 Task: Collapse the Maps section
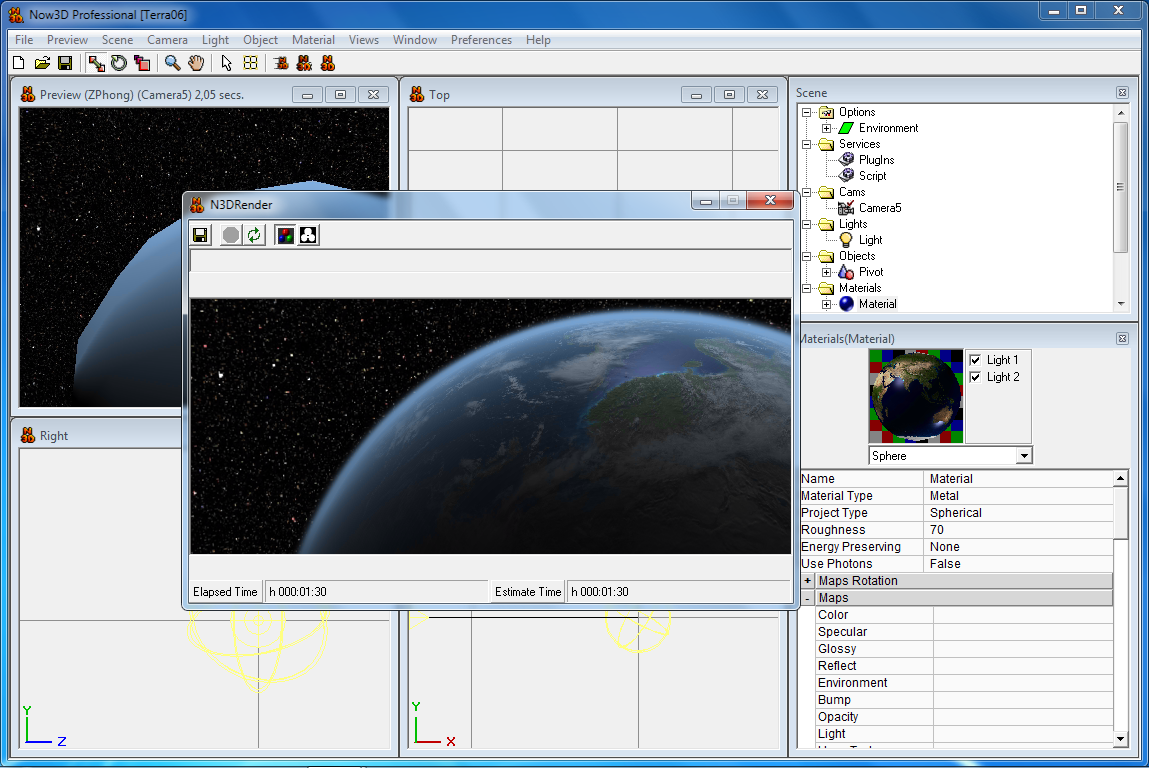pyautogui.click(x=808, y=598)
